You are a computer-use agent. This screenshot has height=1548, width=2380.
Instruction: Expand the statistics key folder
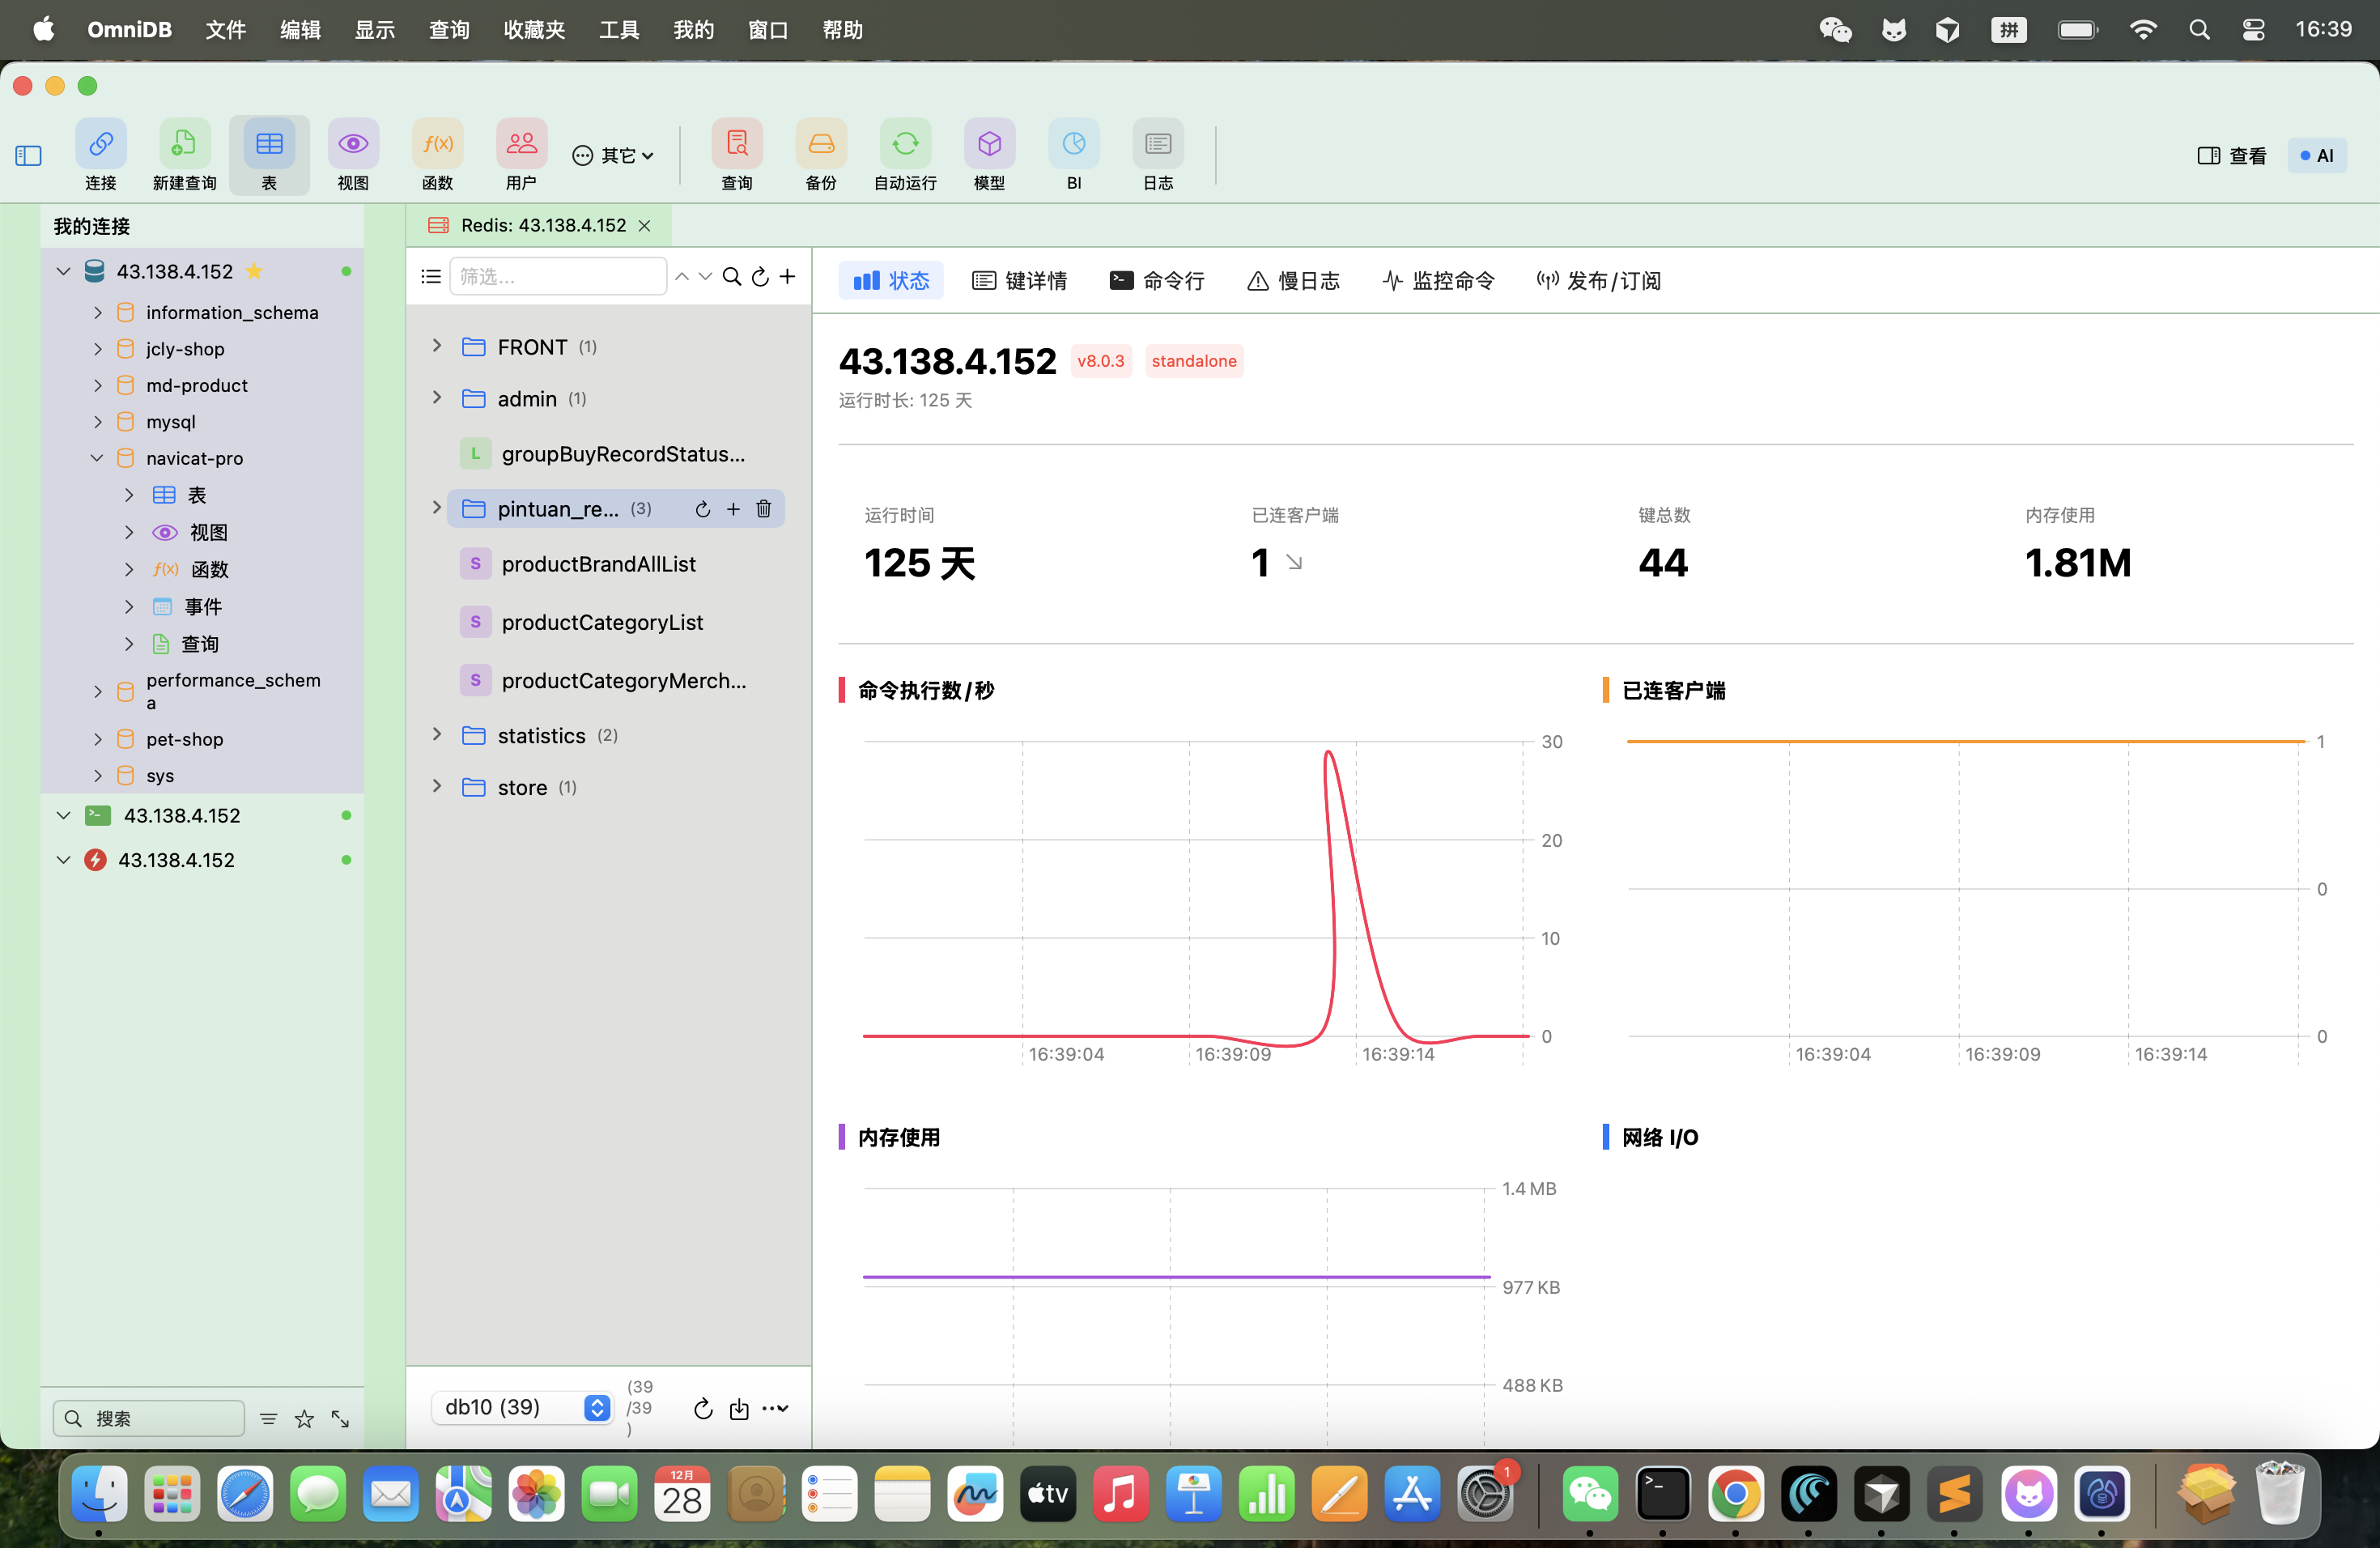437,735
